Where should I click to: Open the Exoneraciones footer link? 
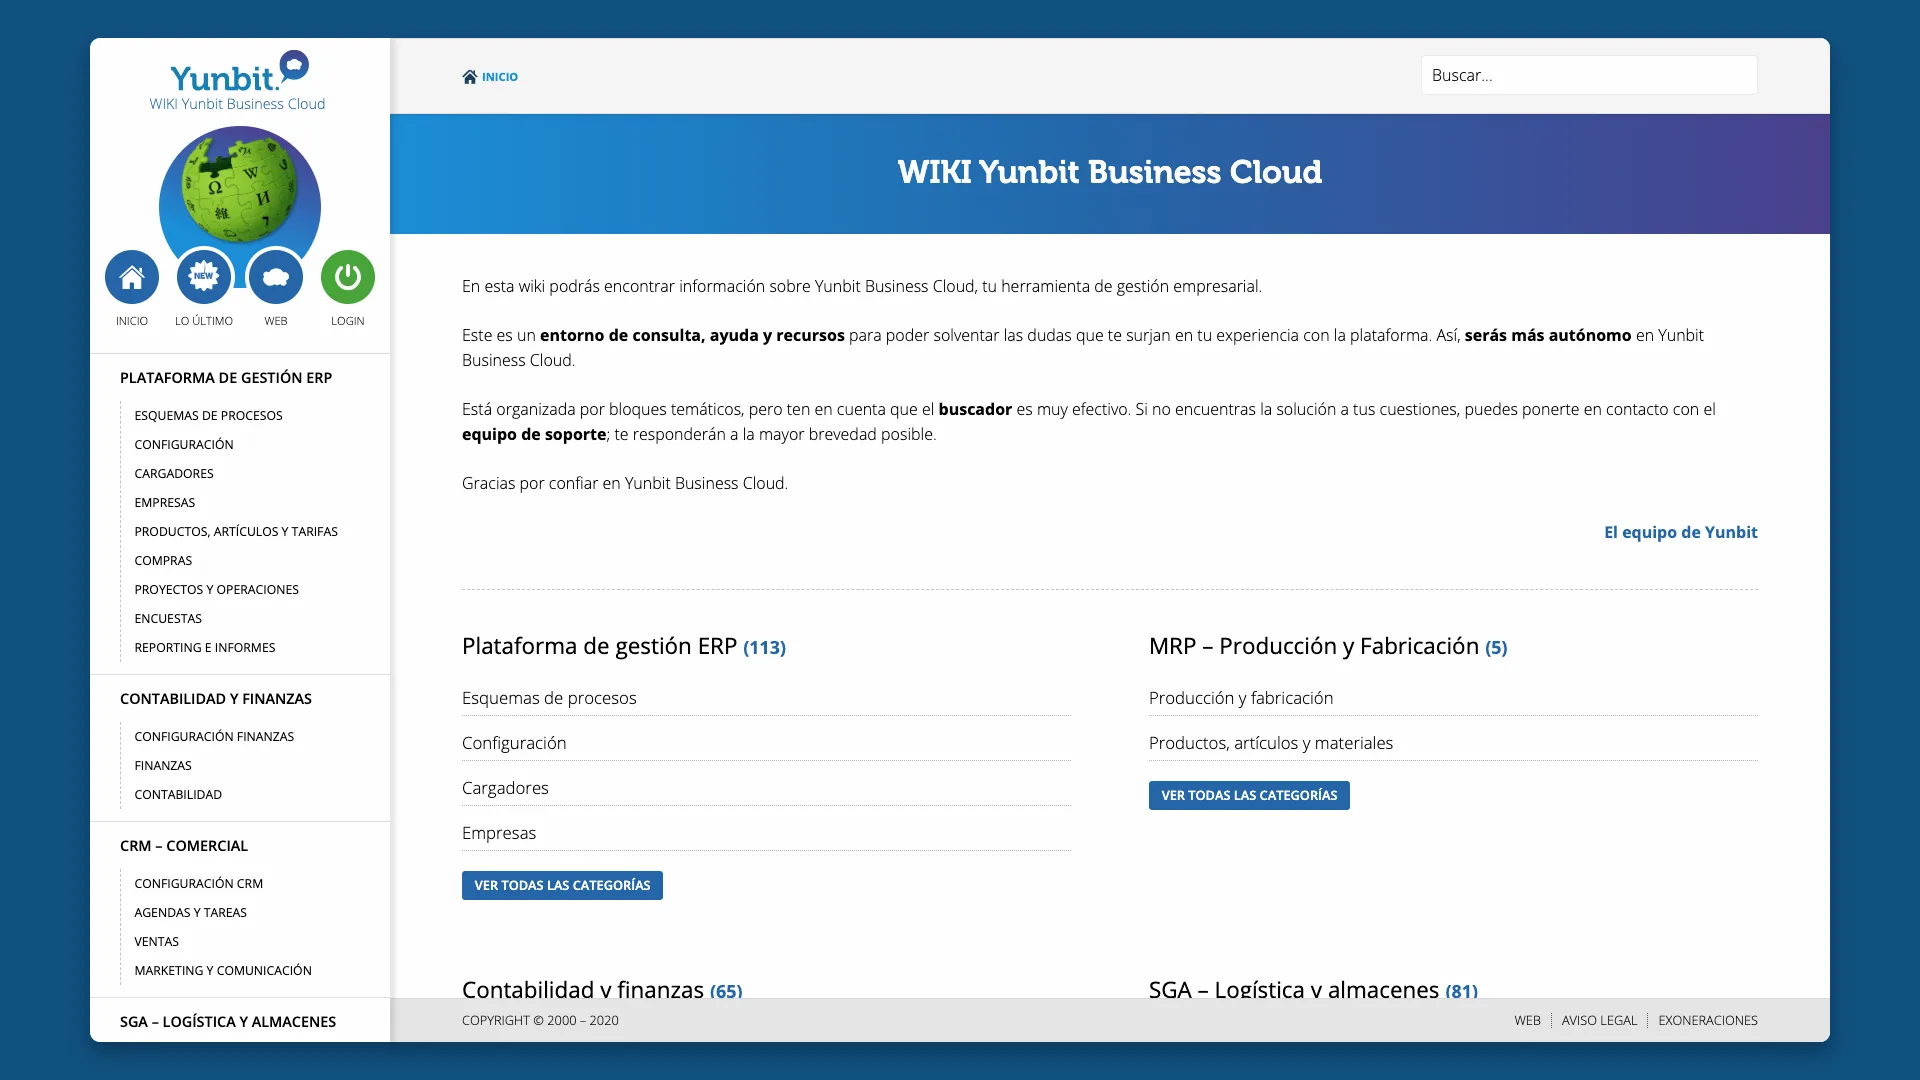tap(1708, 1020)
